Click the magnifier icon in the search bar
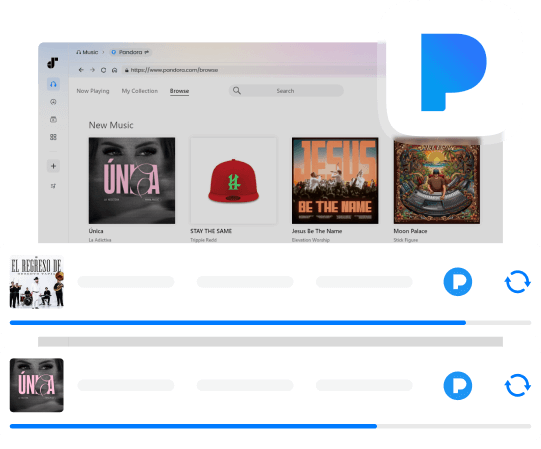Screen dimensions: 541x449 pyautogui.click(x=237, y=90)
